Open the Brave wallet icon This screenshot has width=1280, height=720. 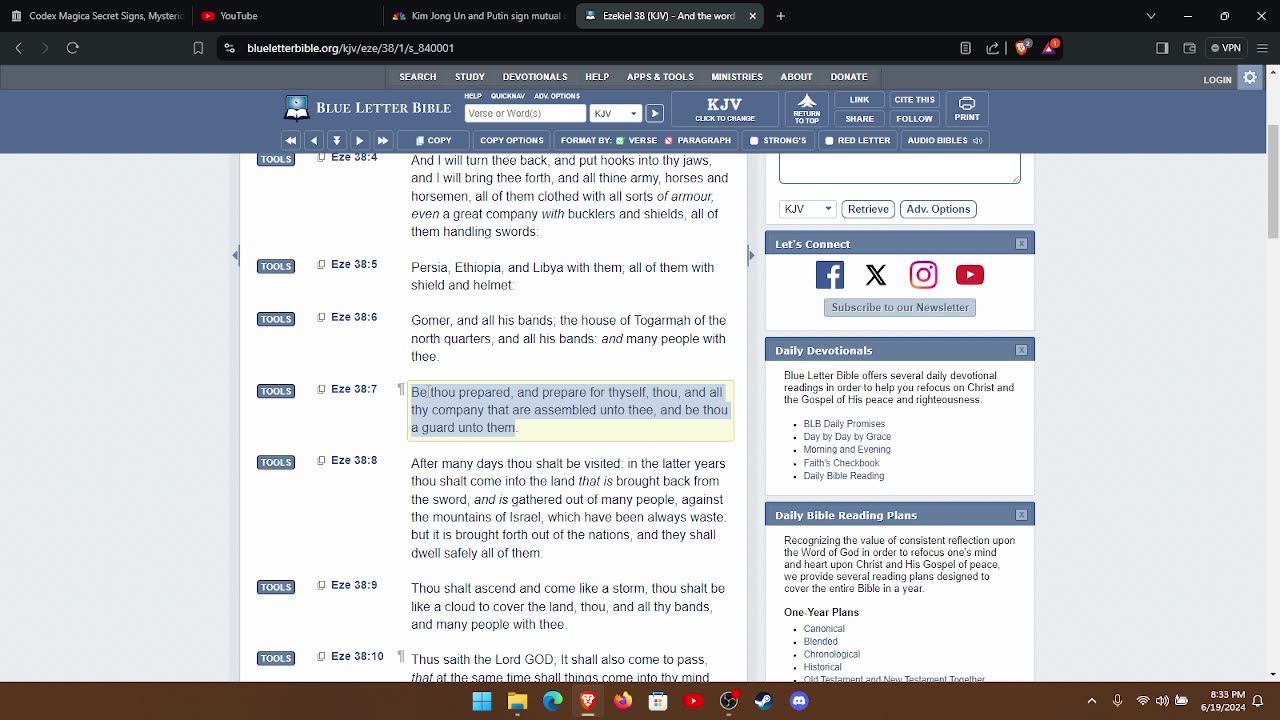coord(1189,48)
